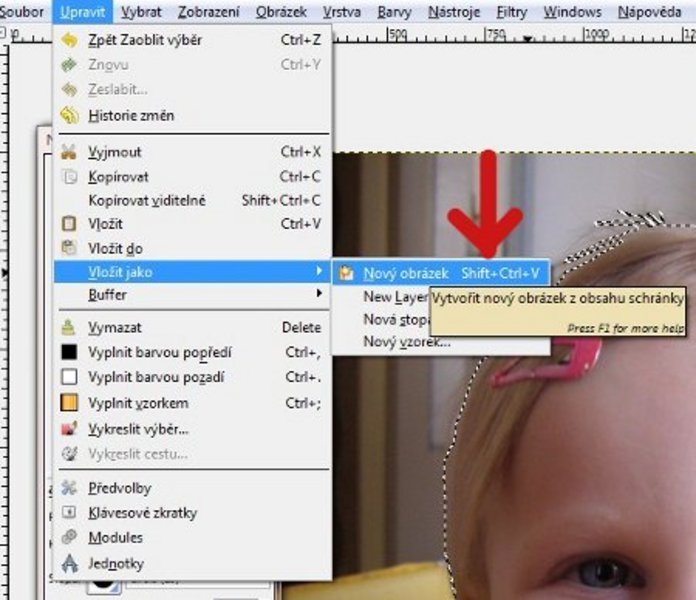696x600 pixels.
Task: Click black foreground swatch beside Vyplnit barvou popředí
Action: 69,352
